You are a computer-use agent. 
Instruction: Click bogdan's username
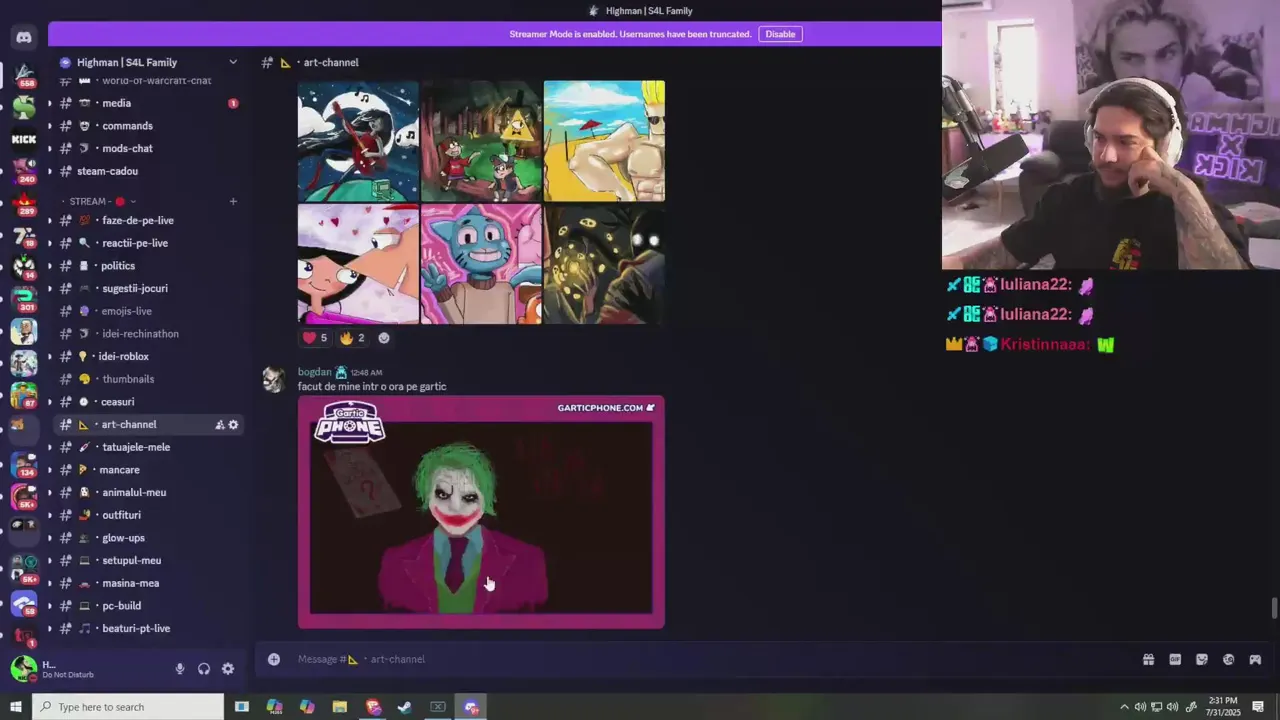(314, 372)
